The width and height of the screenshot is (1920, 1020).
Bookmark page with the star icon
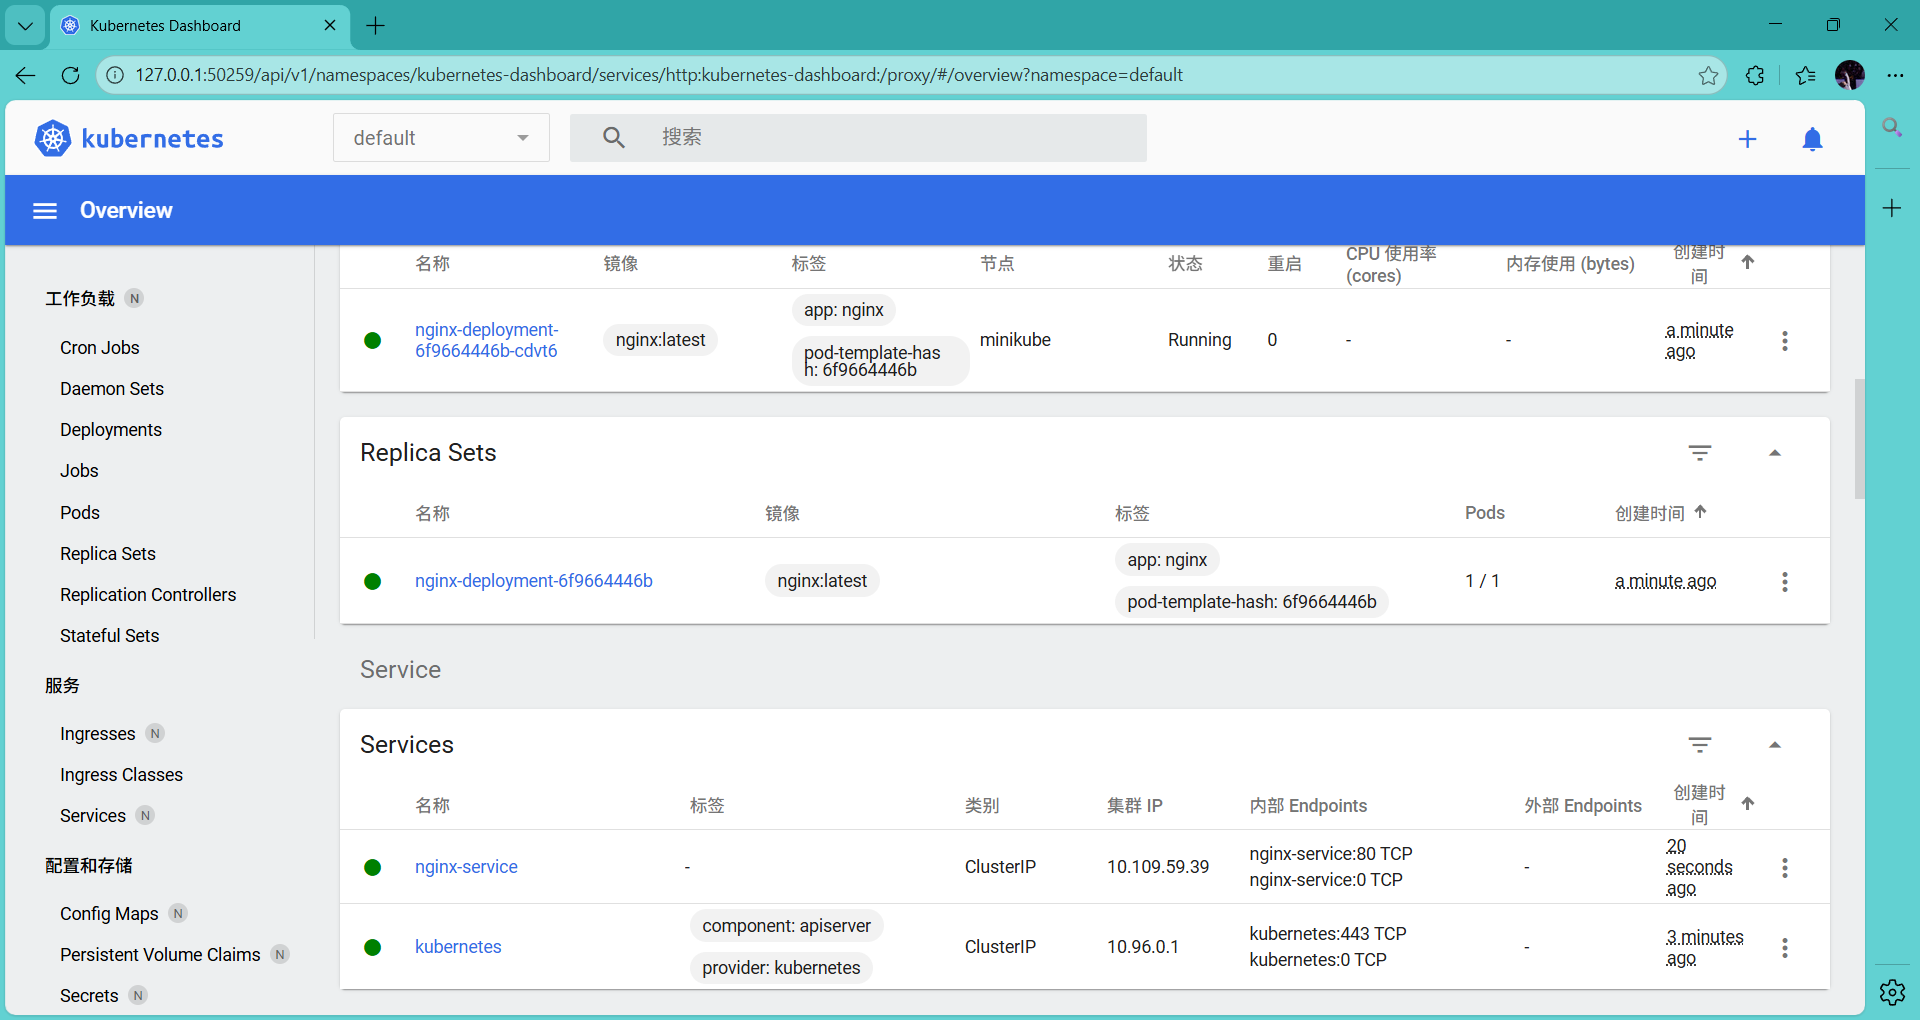click(x=1708, y=75)
